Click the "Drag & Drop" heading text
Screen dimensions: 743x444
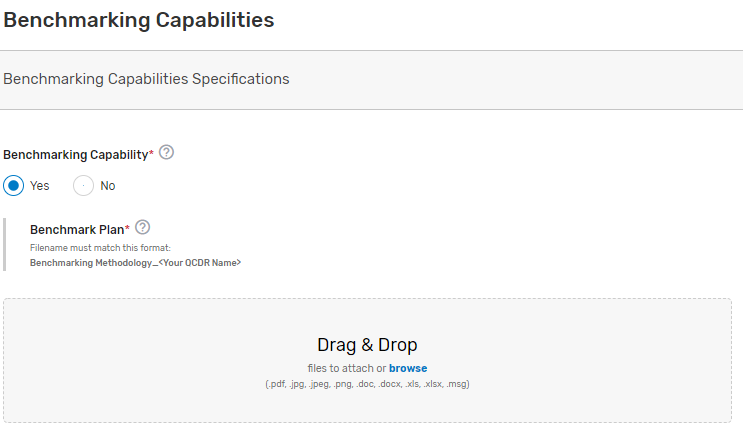367,345
